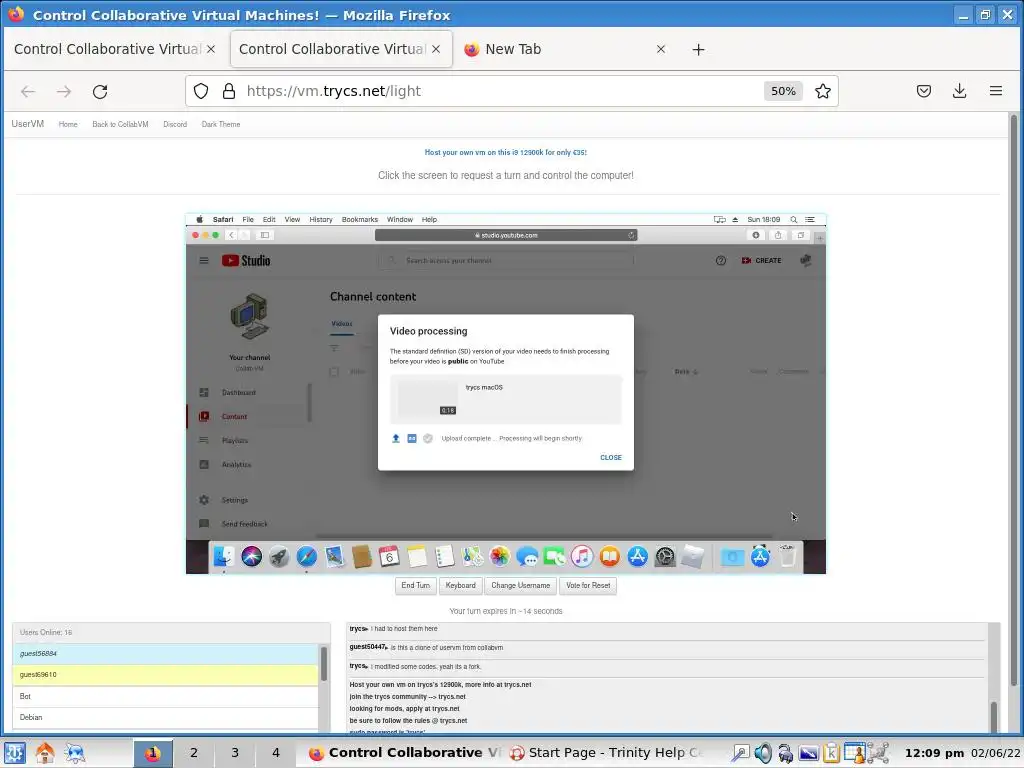Screen dimensions: 1024x768
Task: Open the Notes icon in the dock
Action: coord(417,557)
